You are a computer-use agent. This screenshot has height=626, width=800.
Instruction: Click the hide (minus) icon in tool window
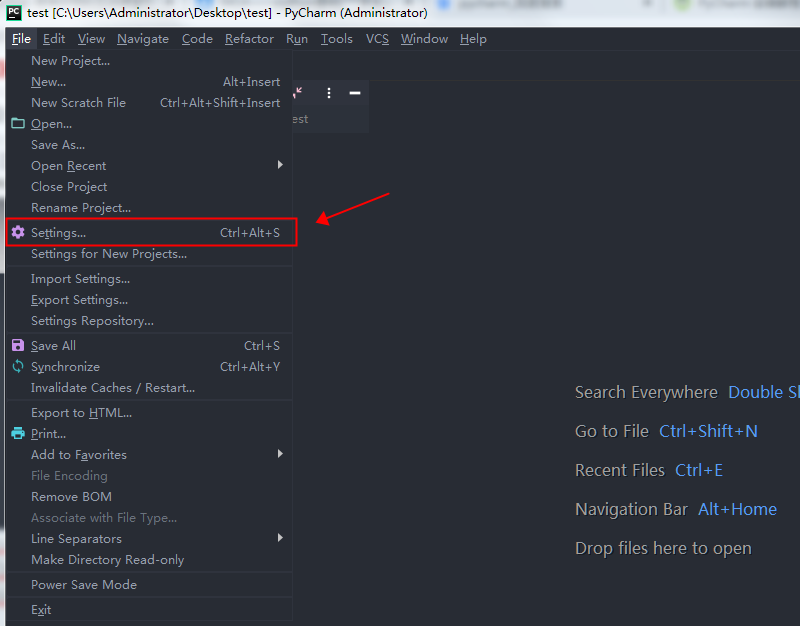(x=355, y=93)
